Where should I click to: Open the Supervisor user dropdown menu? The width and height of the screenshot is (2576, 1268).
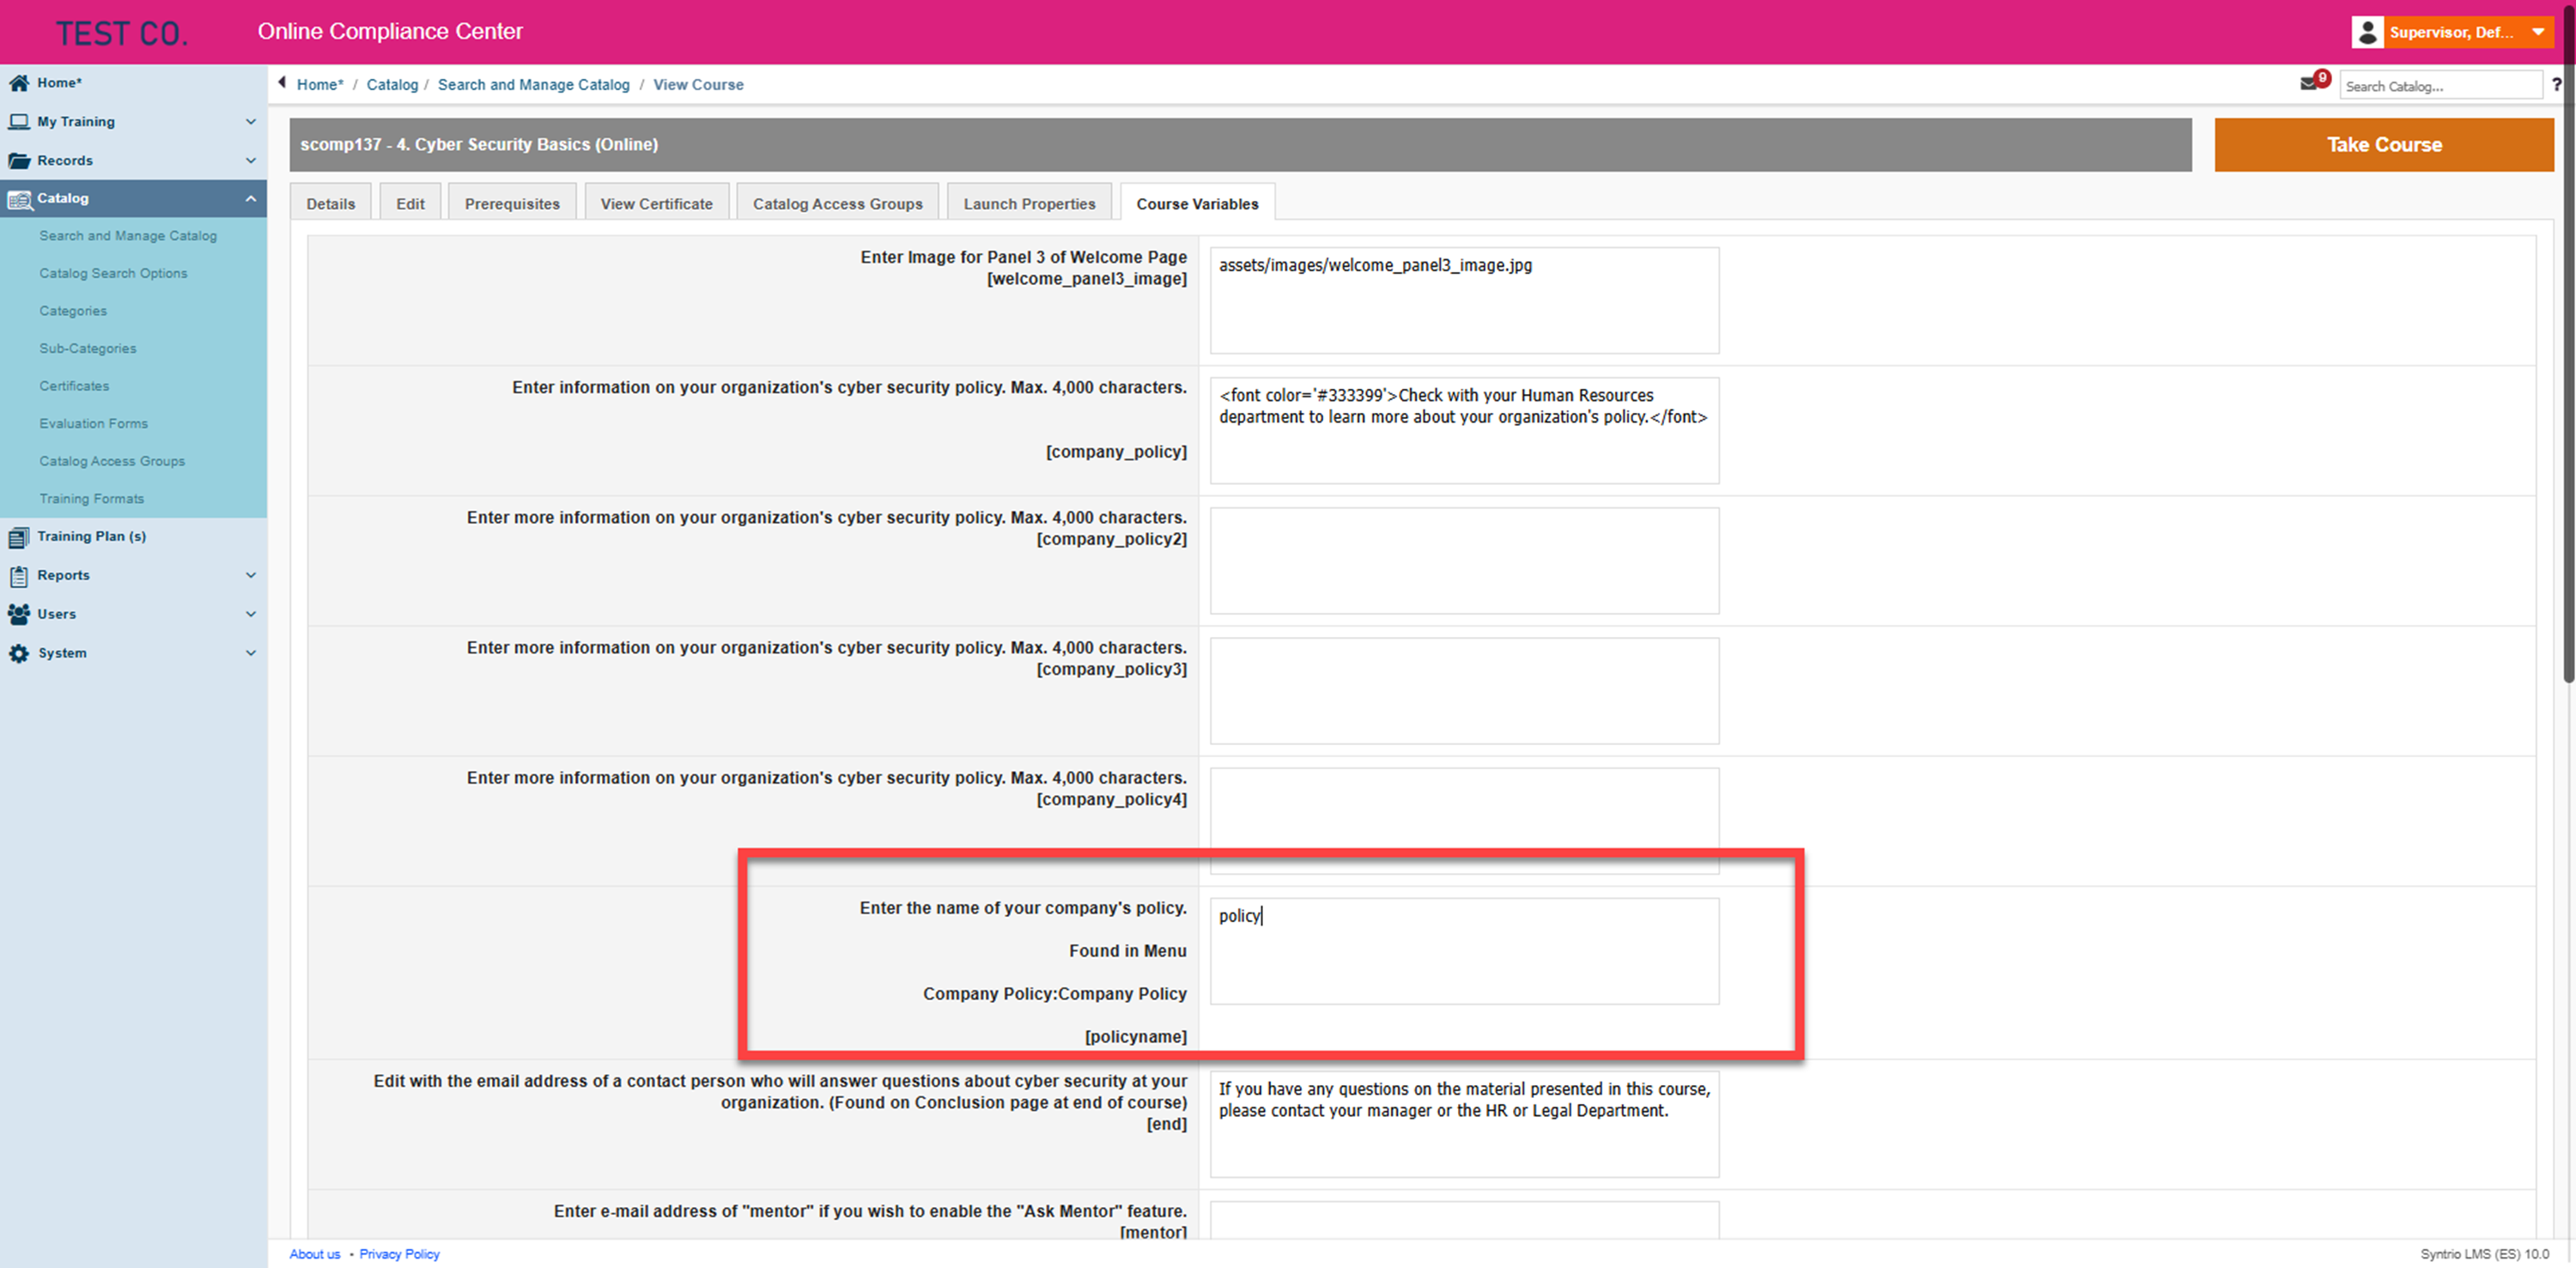point(2538,32)
